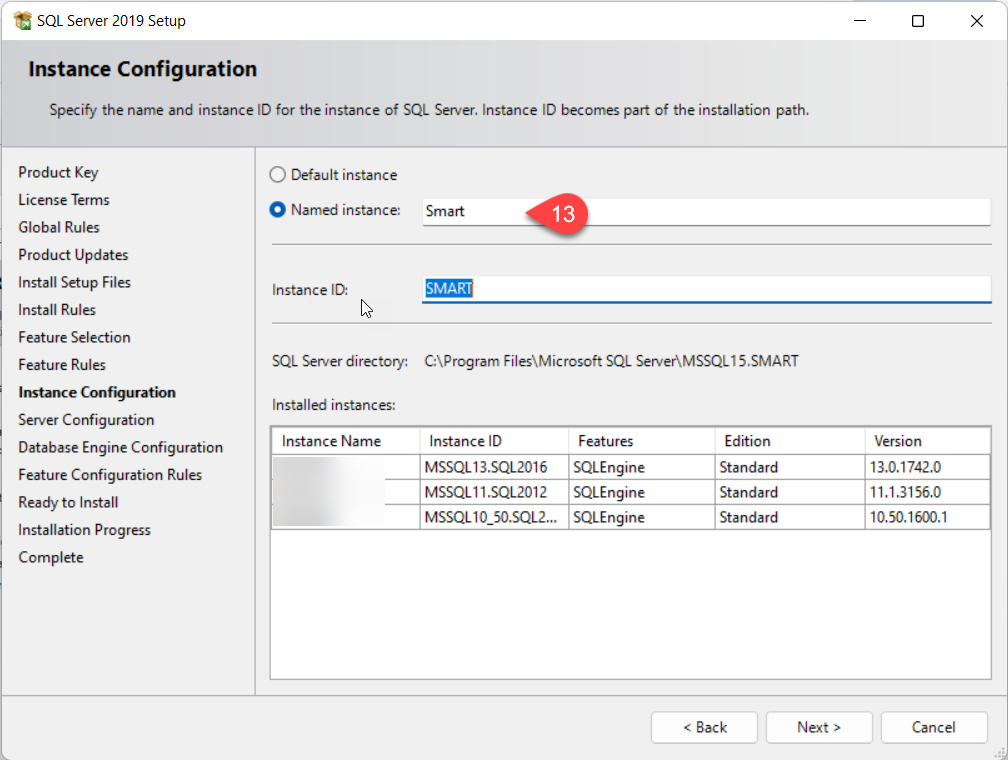The width and height of the screenshot is (1008, 760).
Task: Click the Instance Configuration step in sidebar
Action: tap(96, 393)
